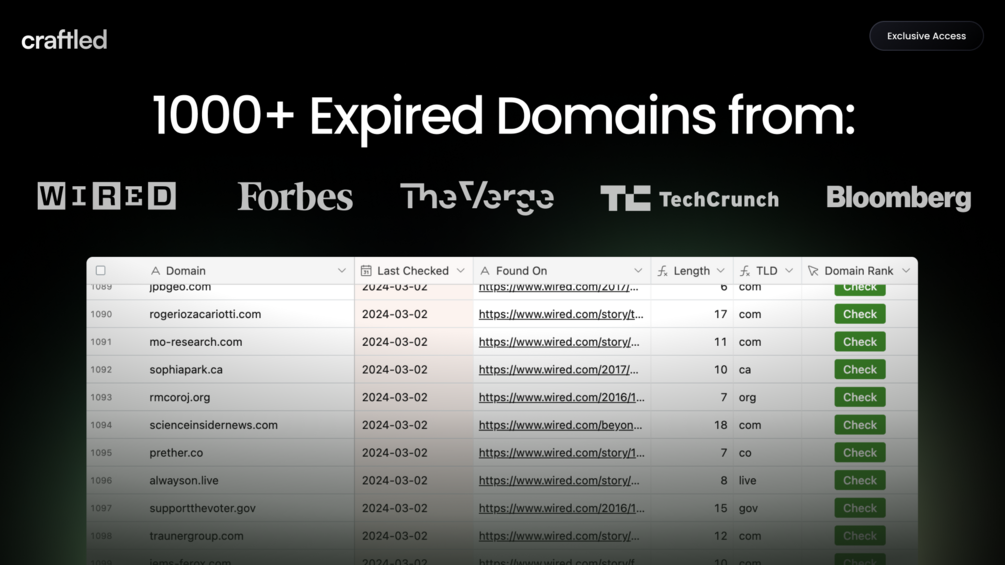Expand the TLD column dropdown
The height and width of the screenshot is (565, 1005).
(x=789, y=271)
